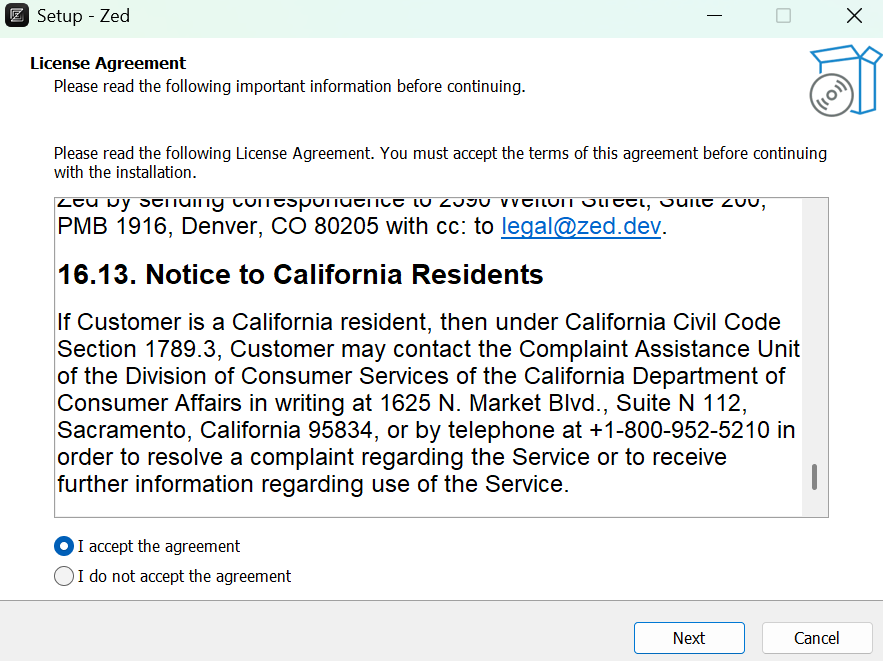
Task: Open the legal@zed.dev email link
Action: pos(581,226)
